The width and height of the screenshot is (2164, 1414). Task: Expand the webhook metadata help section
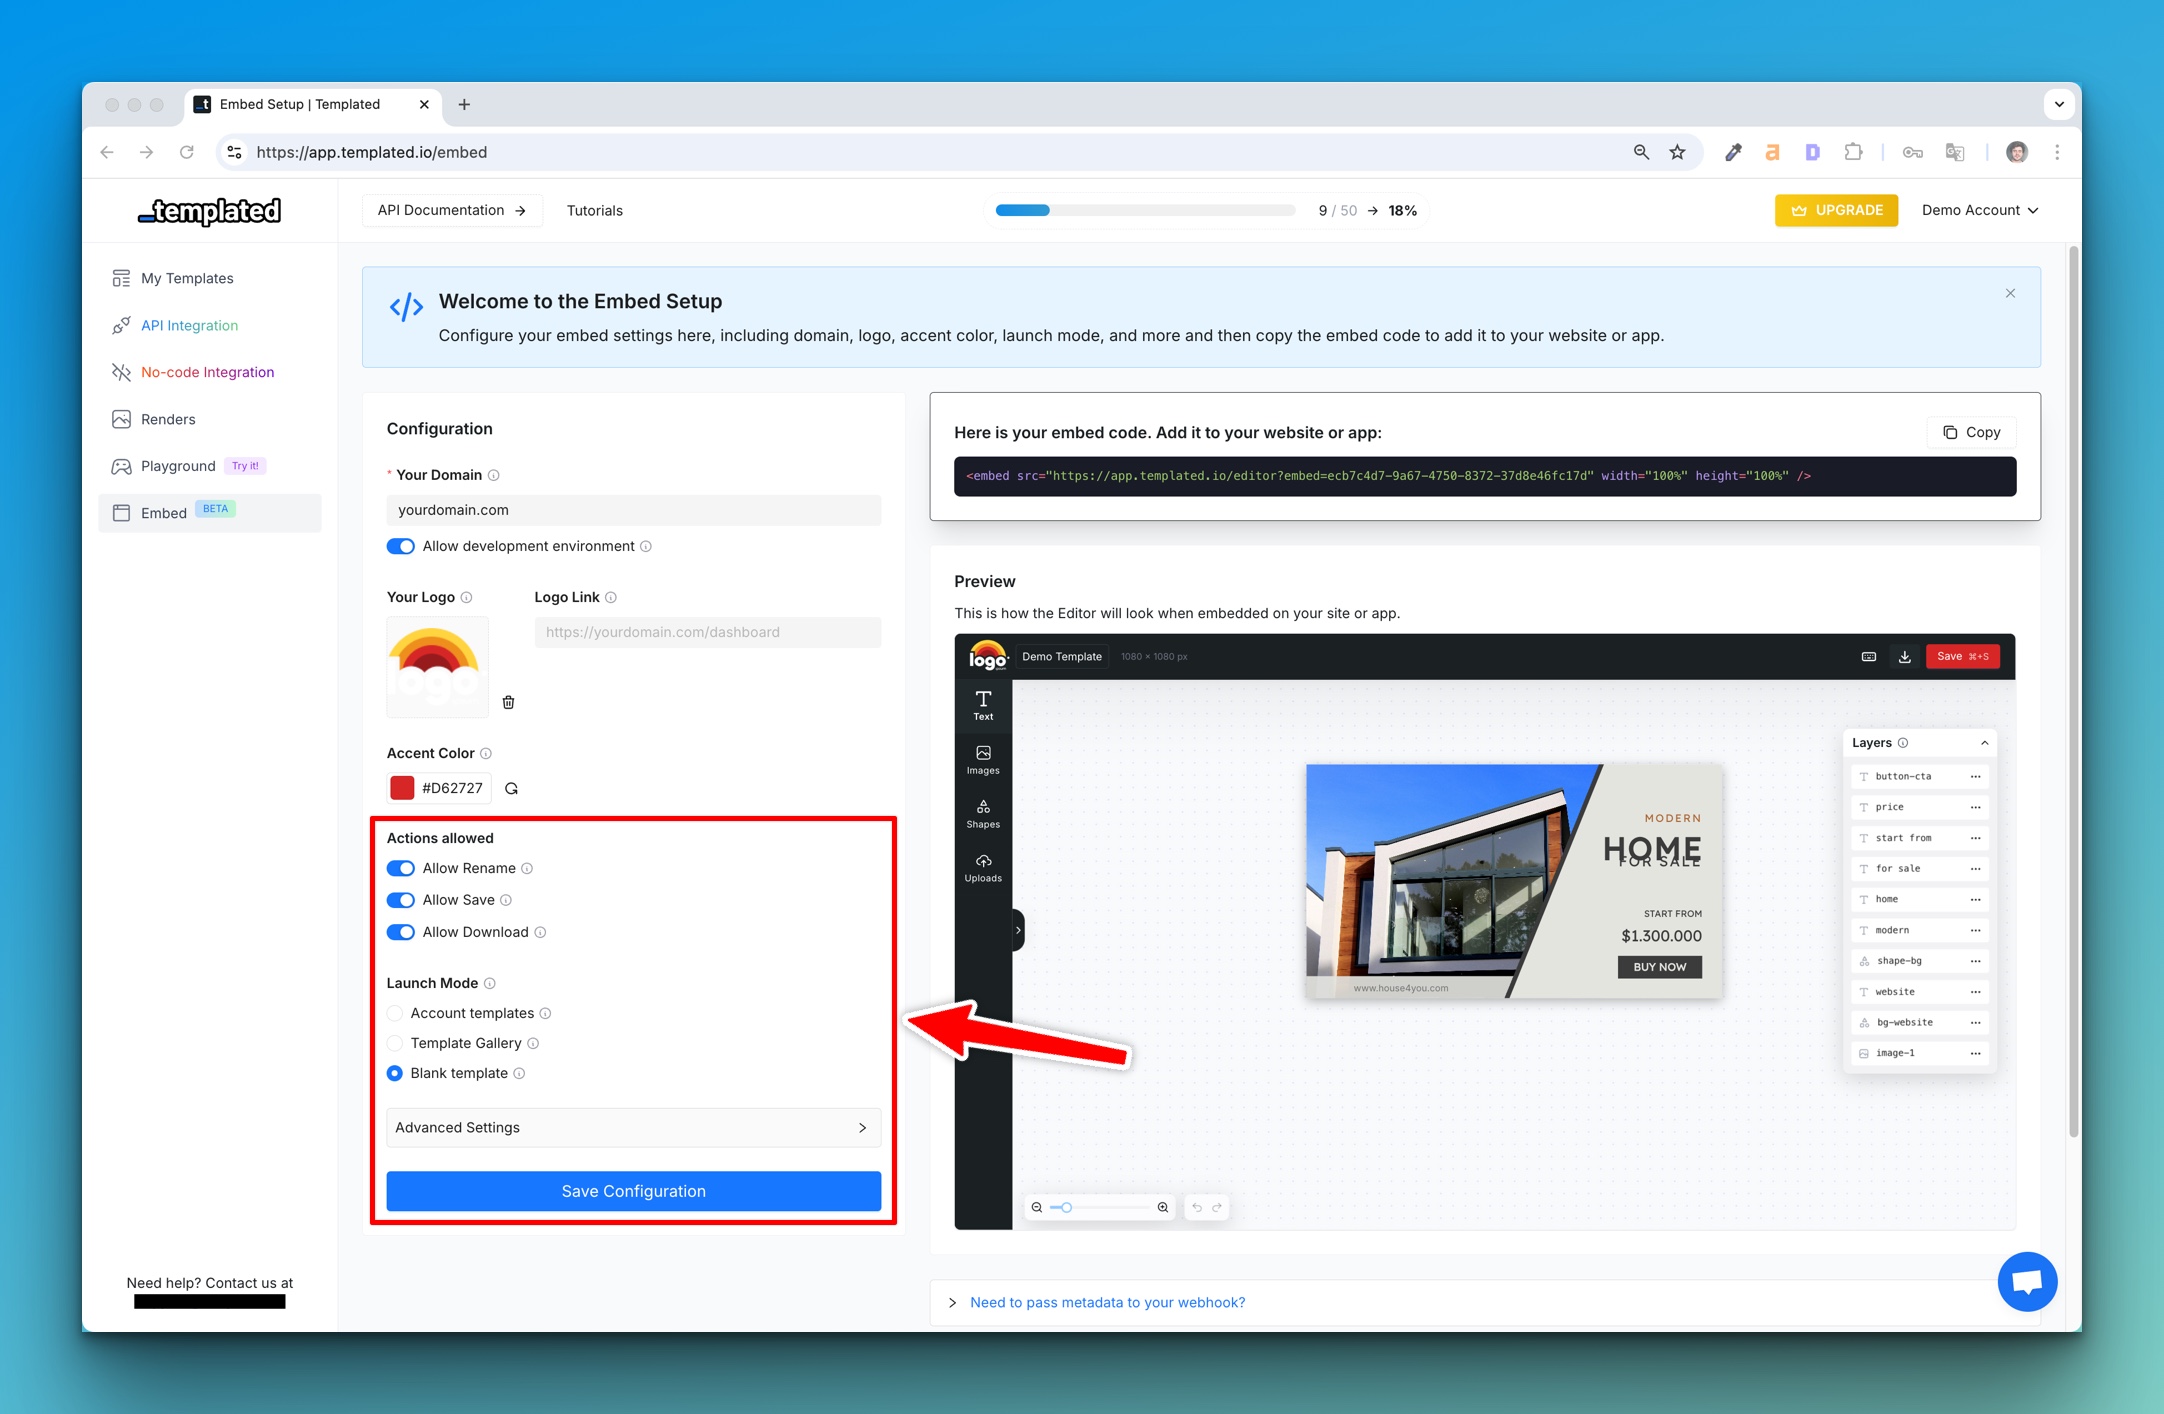point(1106,1302)
